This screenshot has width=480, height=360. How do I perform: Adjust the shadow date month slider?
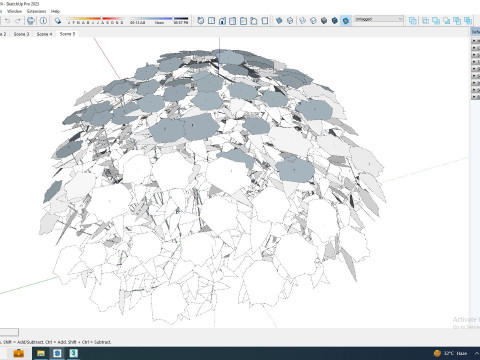tap(95, 21)
